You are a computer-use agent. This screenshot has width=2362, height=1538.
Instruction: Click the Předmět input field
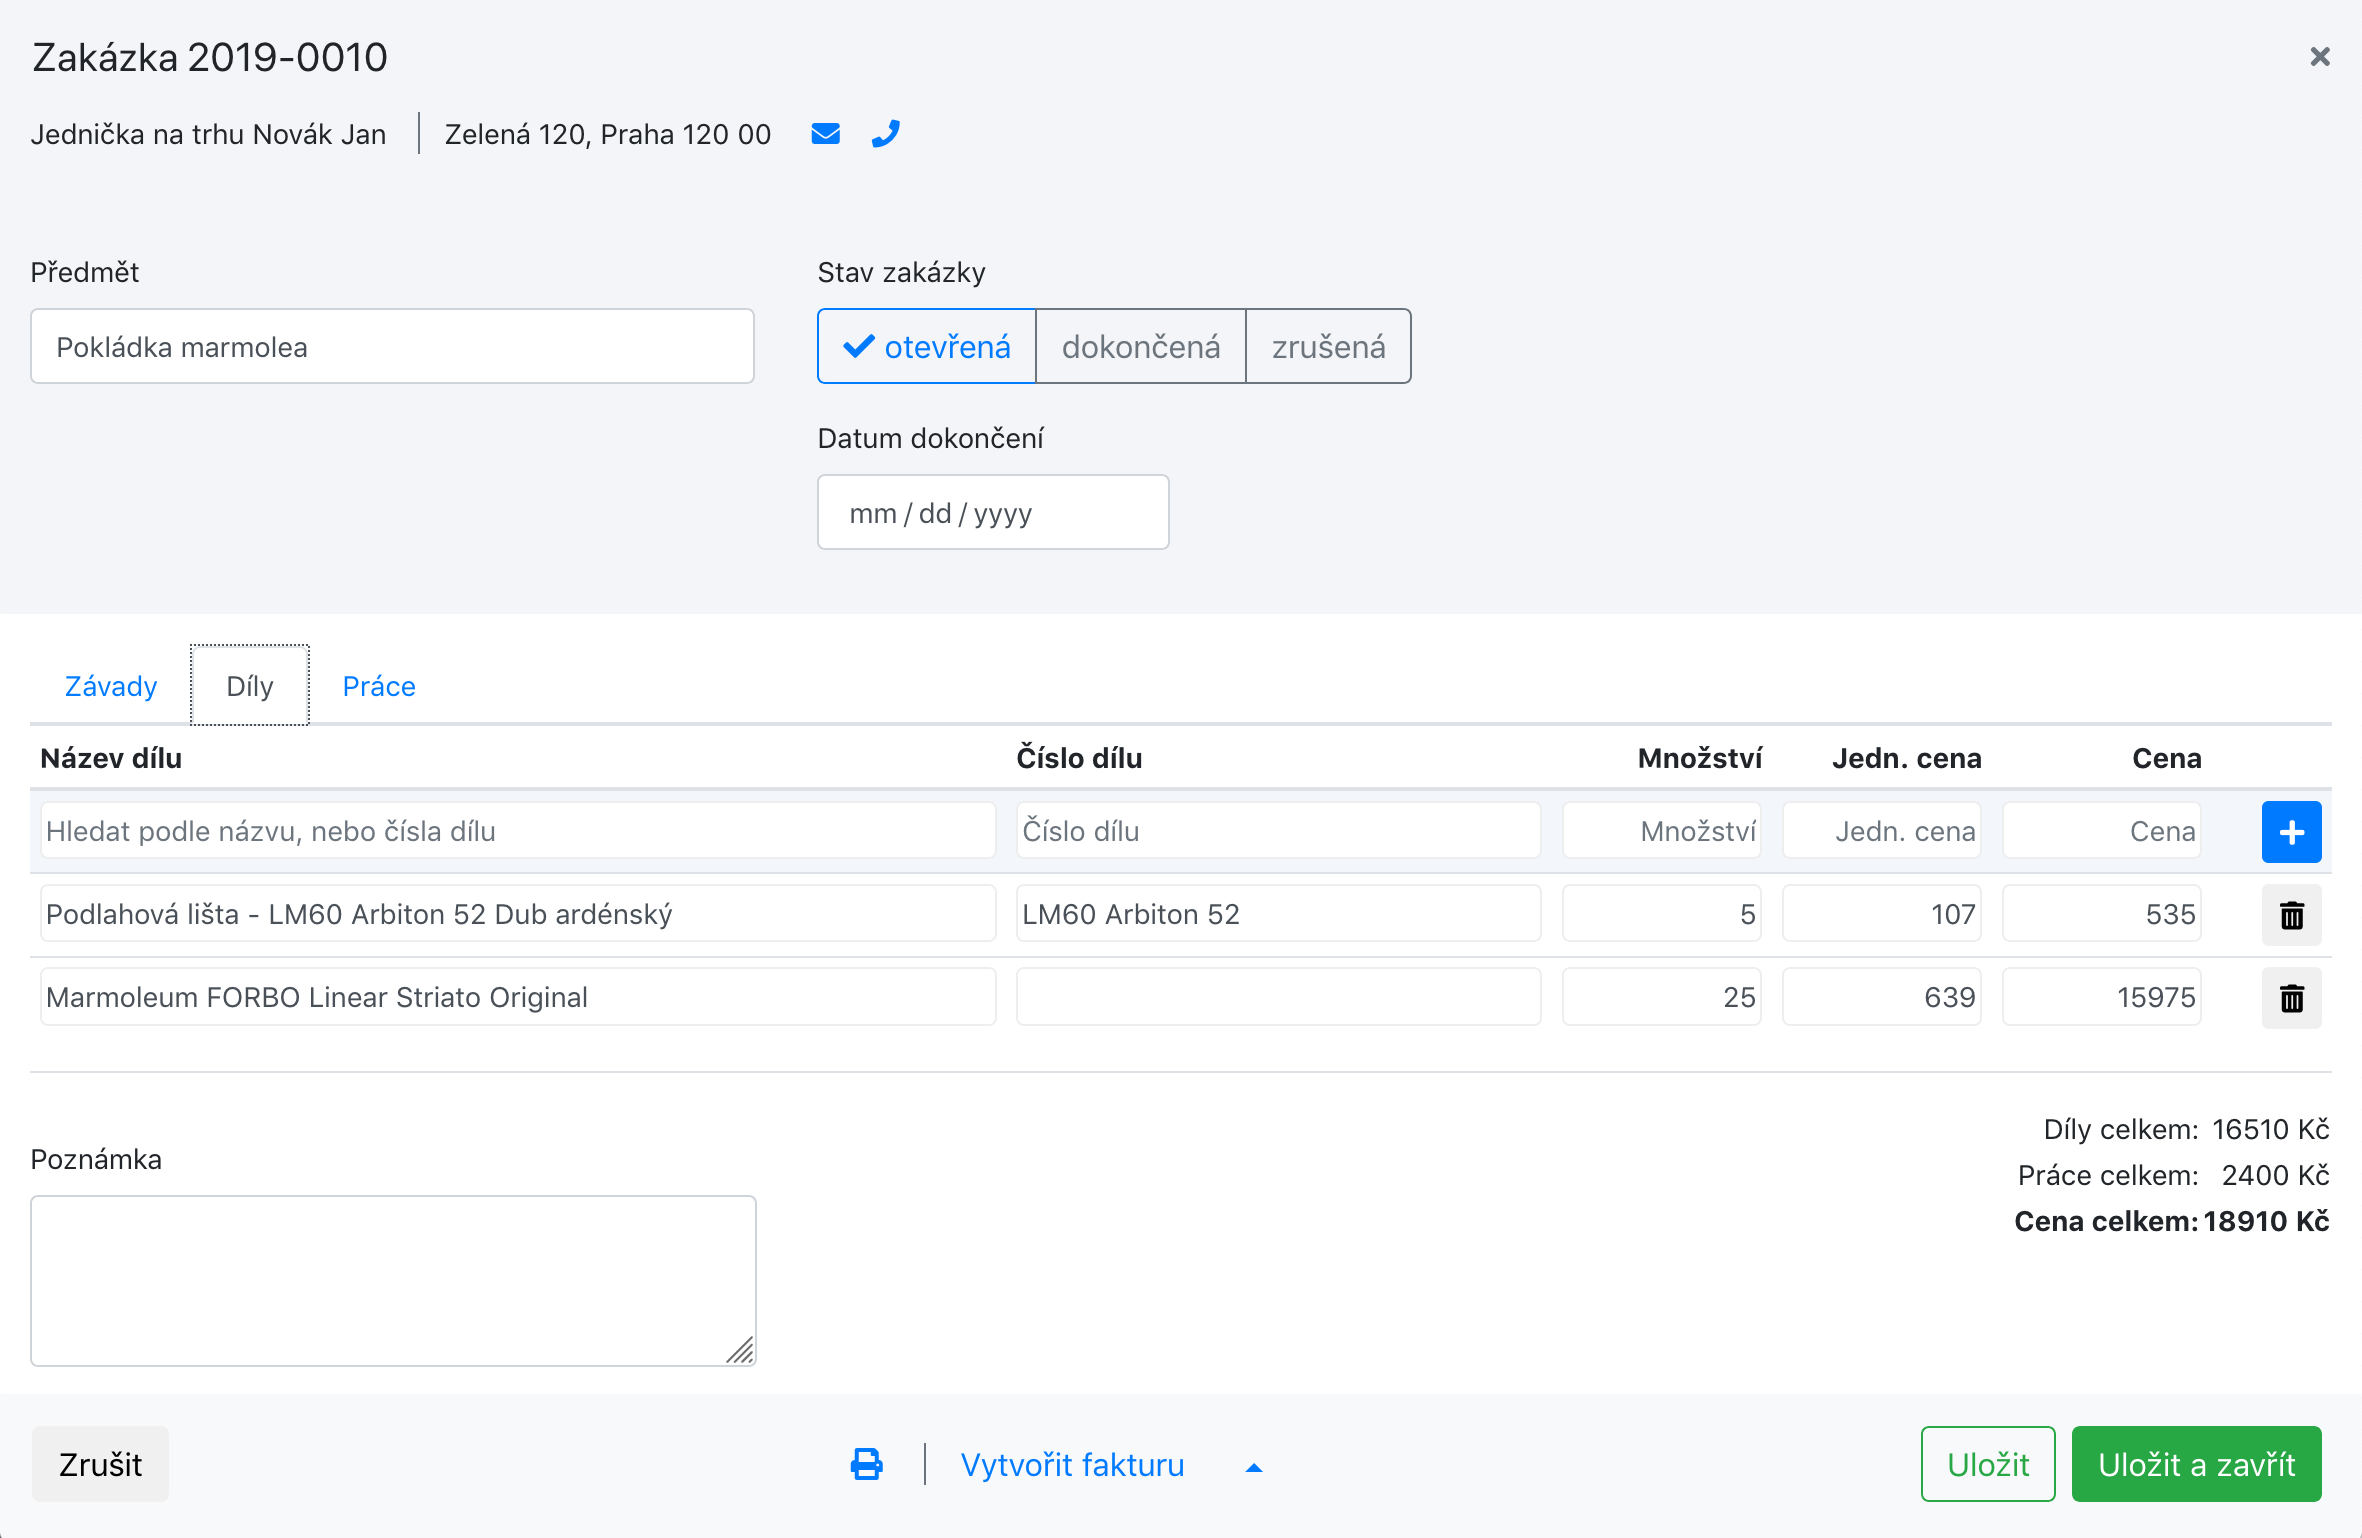pyautogui.click(x=392, y=347)
